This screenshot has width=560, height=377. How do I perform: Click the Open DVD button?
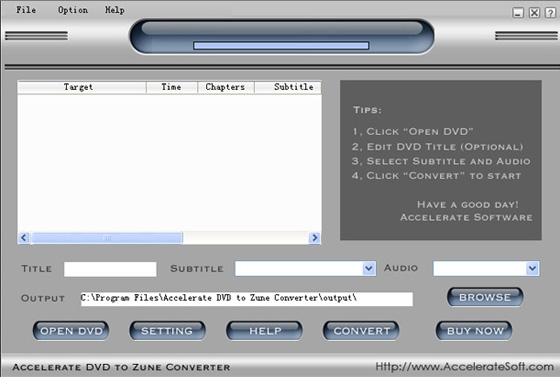coord(71,331)
